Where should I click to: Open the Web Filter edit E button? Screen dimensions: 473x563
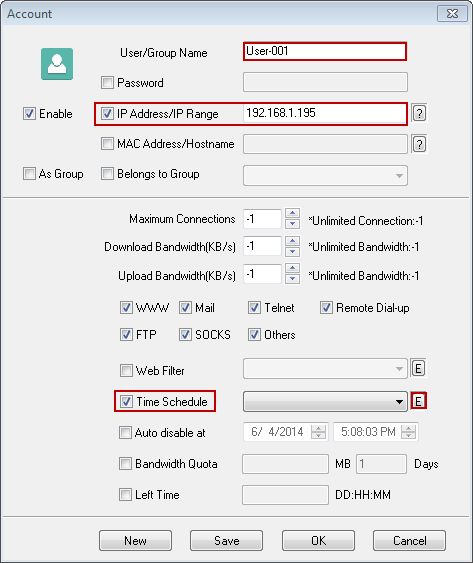pos(418,369)
